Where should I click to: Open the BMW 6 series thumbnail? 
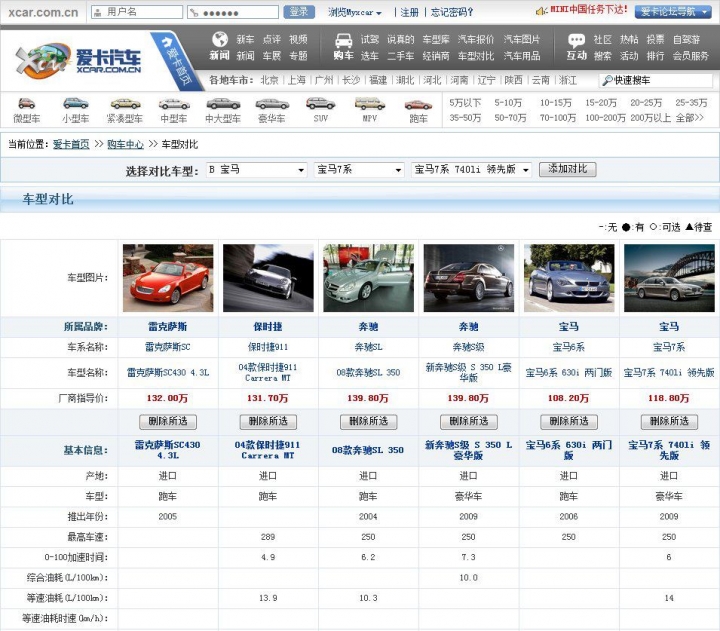(569, 278)
